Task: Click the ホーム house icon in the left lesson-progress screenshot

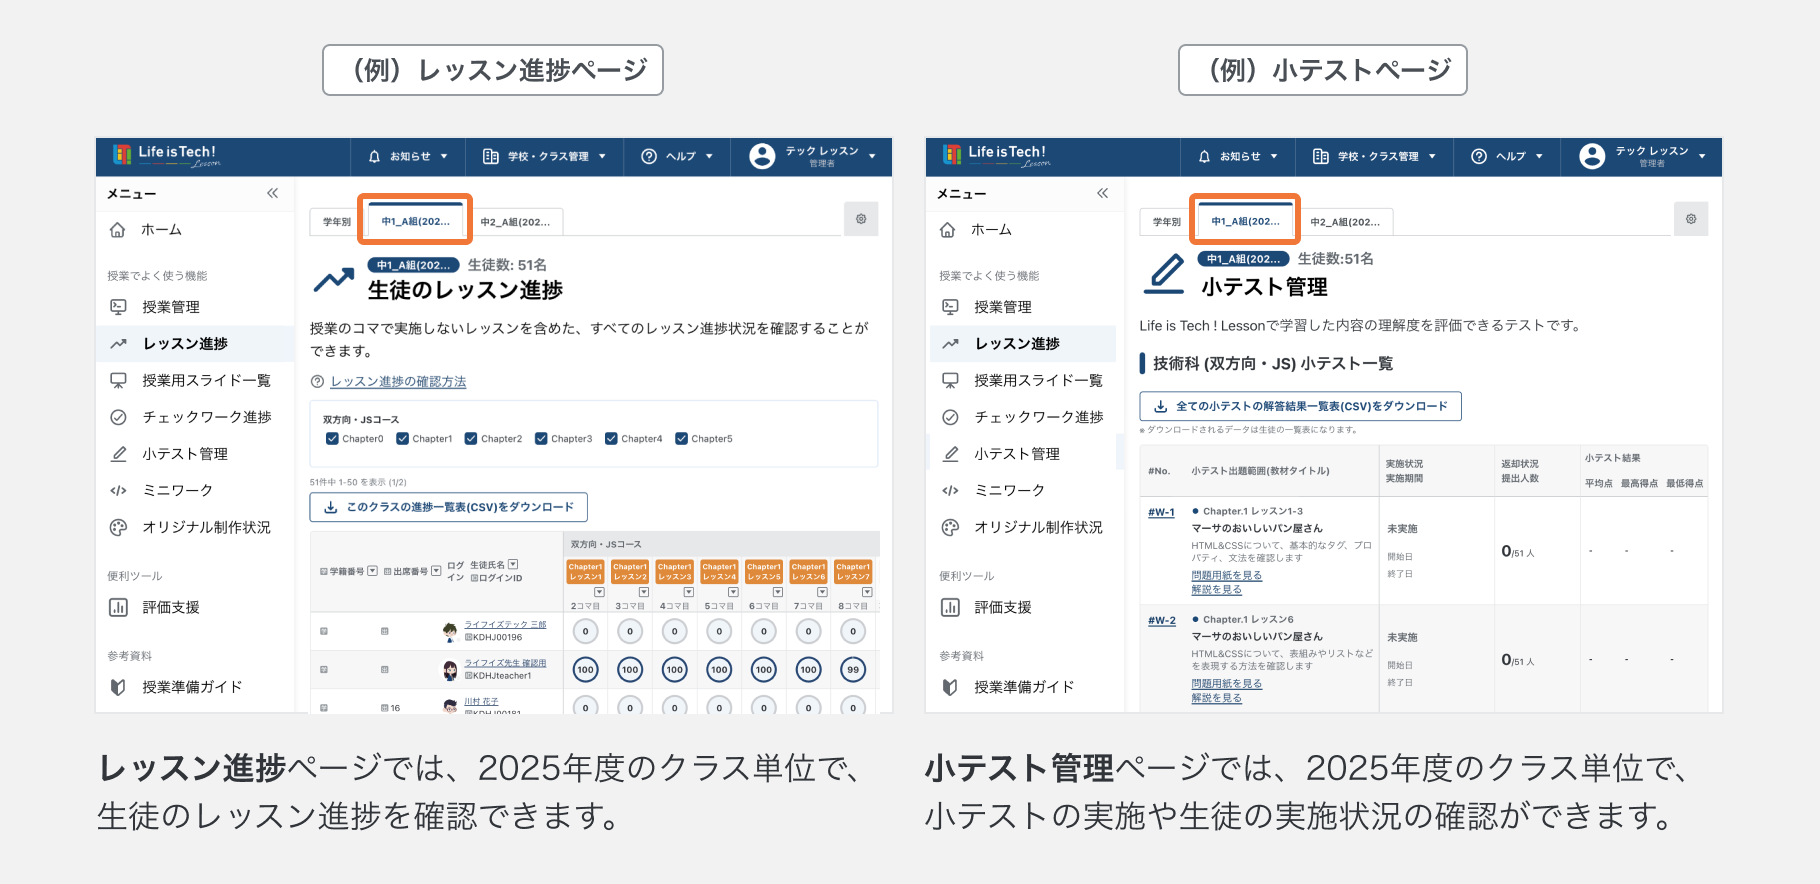Action: pos(118,230)
